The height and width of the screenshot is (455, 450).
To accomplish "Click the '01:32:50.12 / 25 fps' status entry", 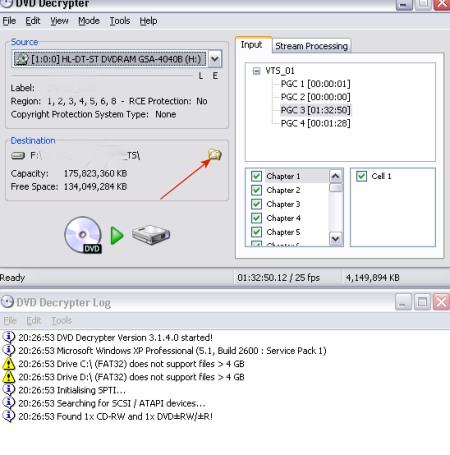I will pos(278,278).
